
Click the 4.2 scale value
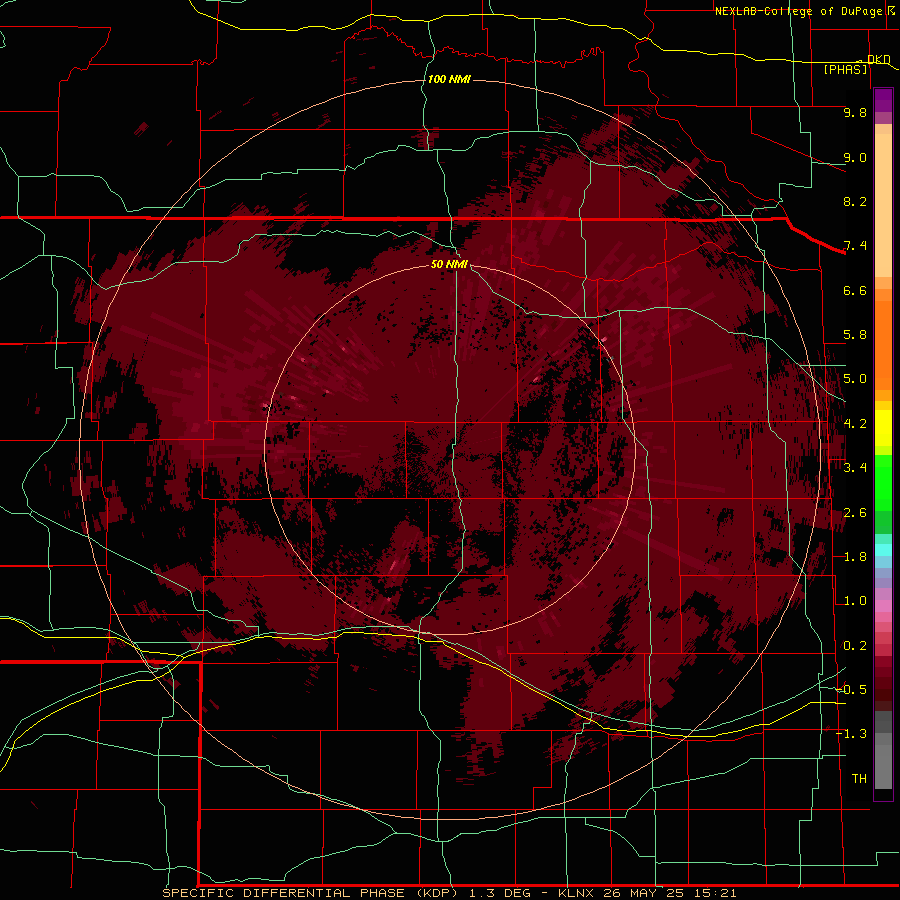tap(855, 424)
